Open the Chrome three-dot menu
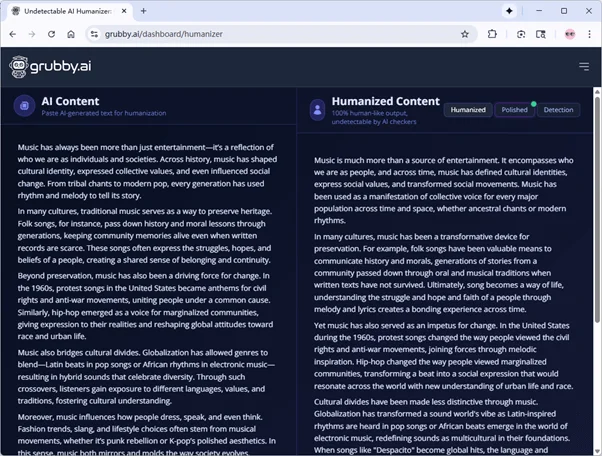Screen dimensions: 602x456 pyautogui.click(x=589, y=33)
